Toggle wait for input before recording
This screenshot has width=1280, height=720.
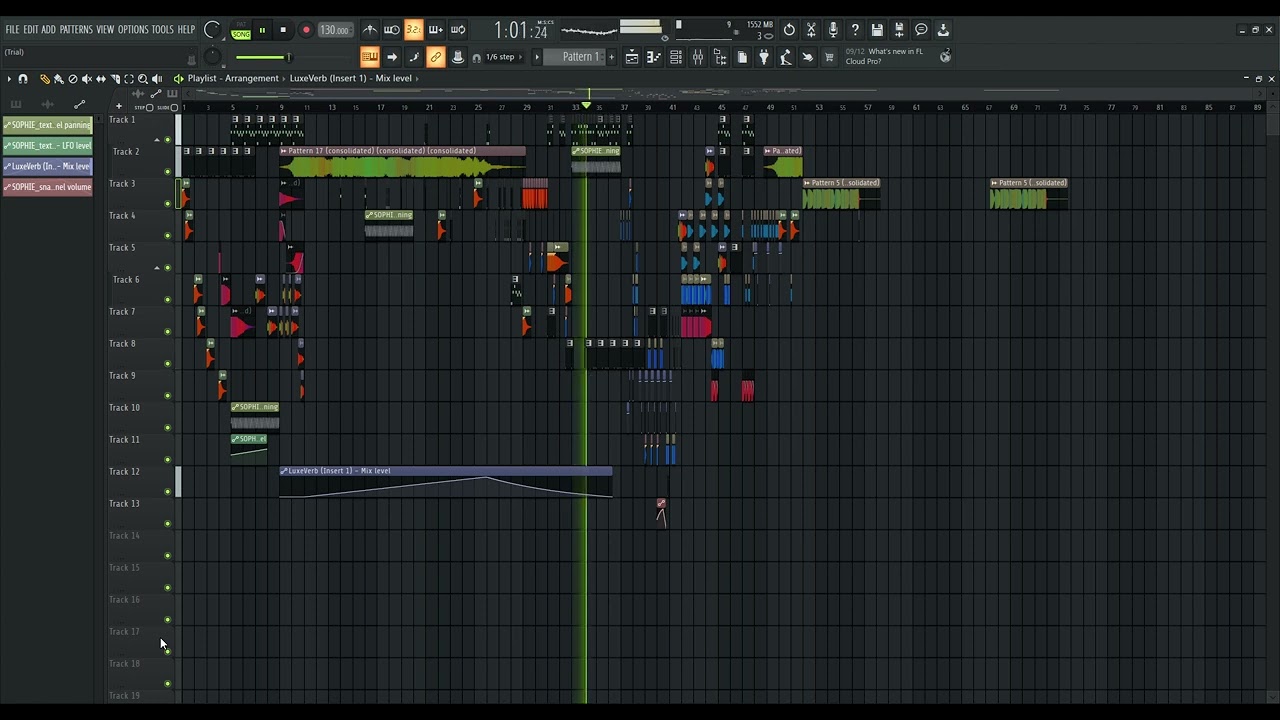(x=392, y=30)
